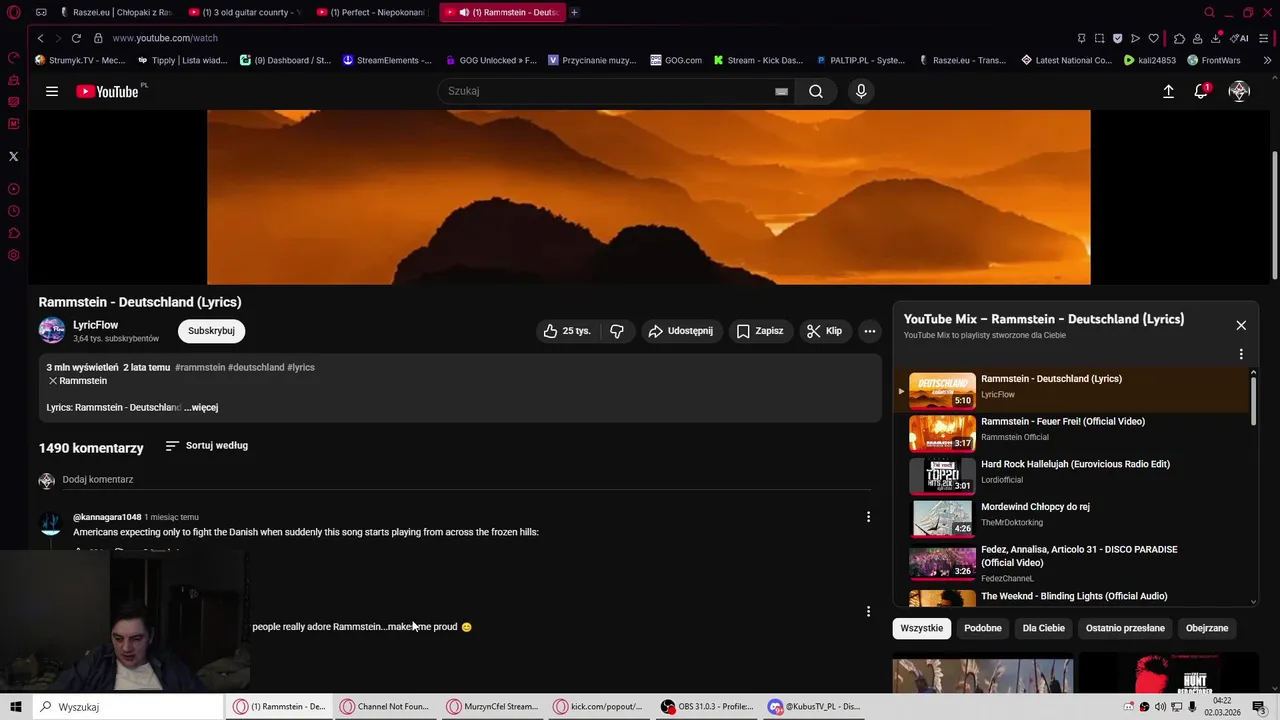Switch to the 3 old guitar country tab
Image resolution: width=1280 pixels, height=720 pixels.
pos(245,12)
